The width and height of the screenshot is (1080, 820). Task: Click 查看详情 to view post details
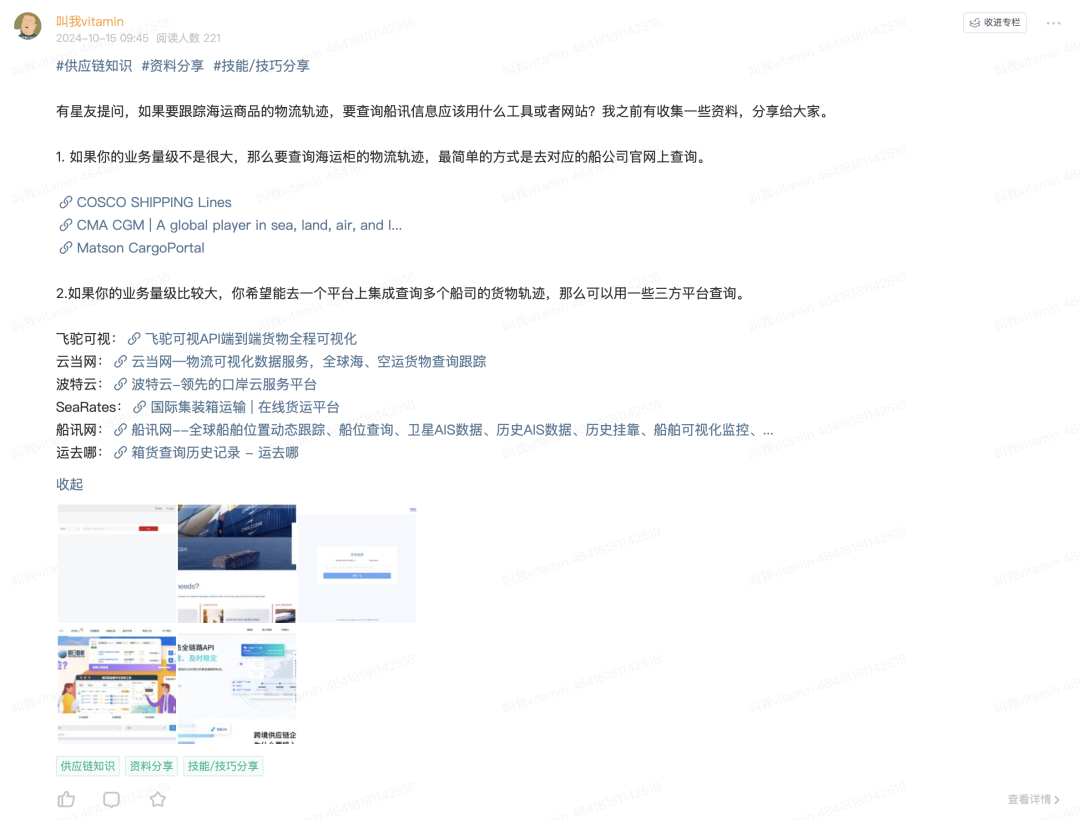pos(1033,799)
